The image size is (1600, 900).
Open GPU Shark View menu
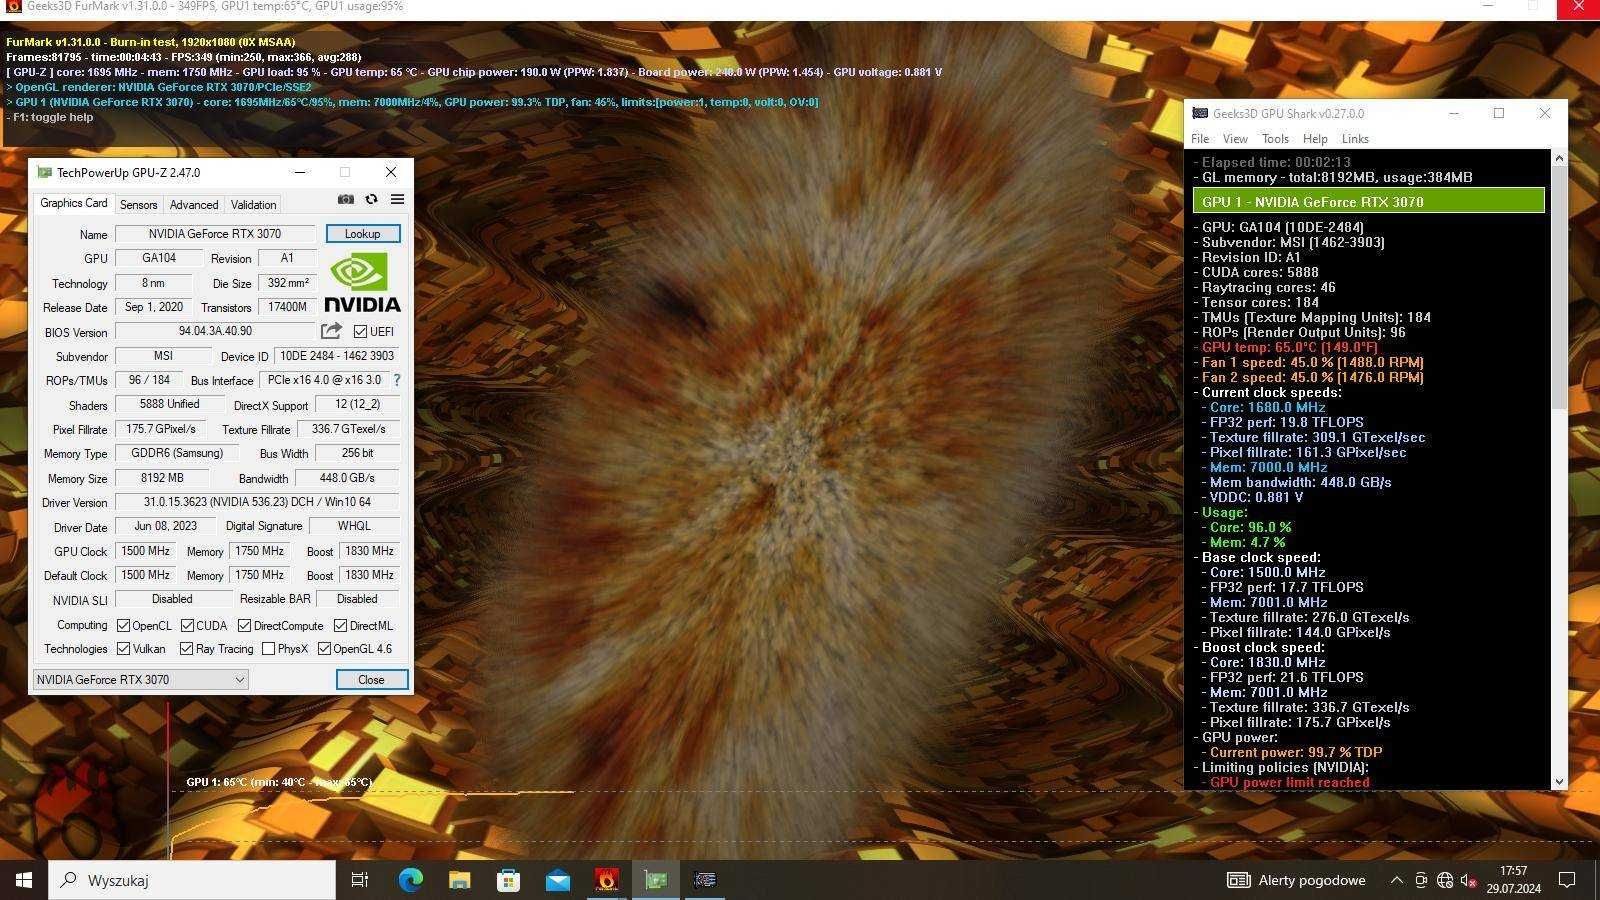tap(1235, 139)
